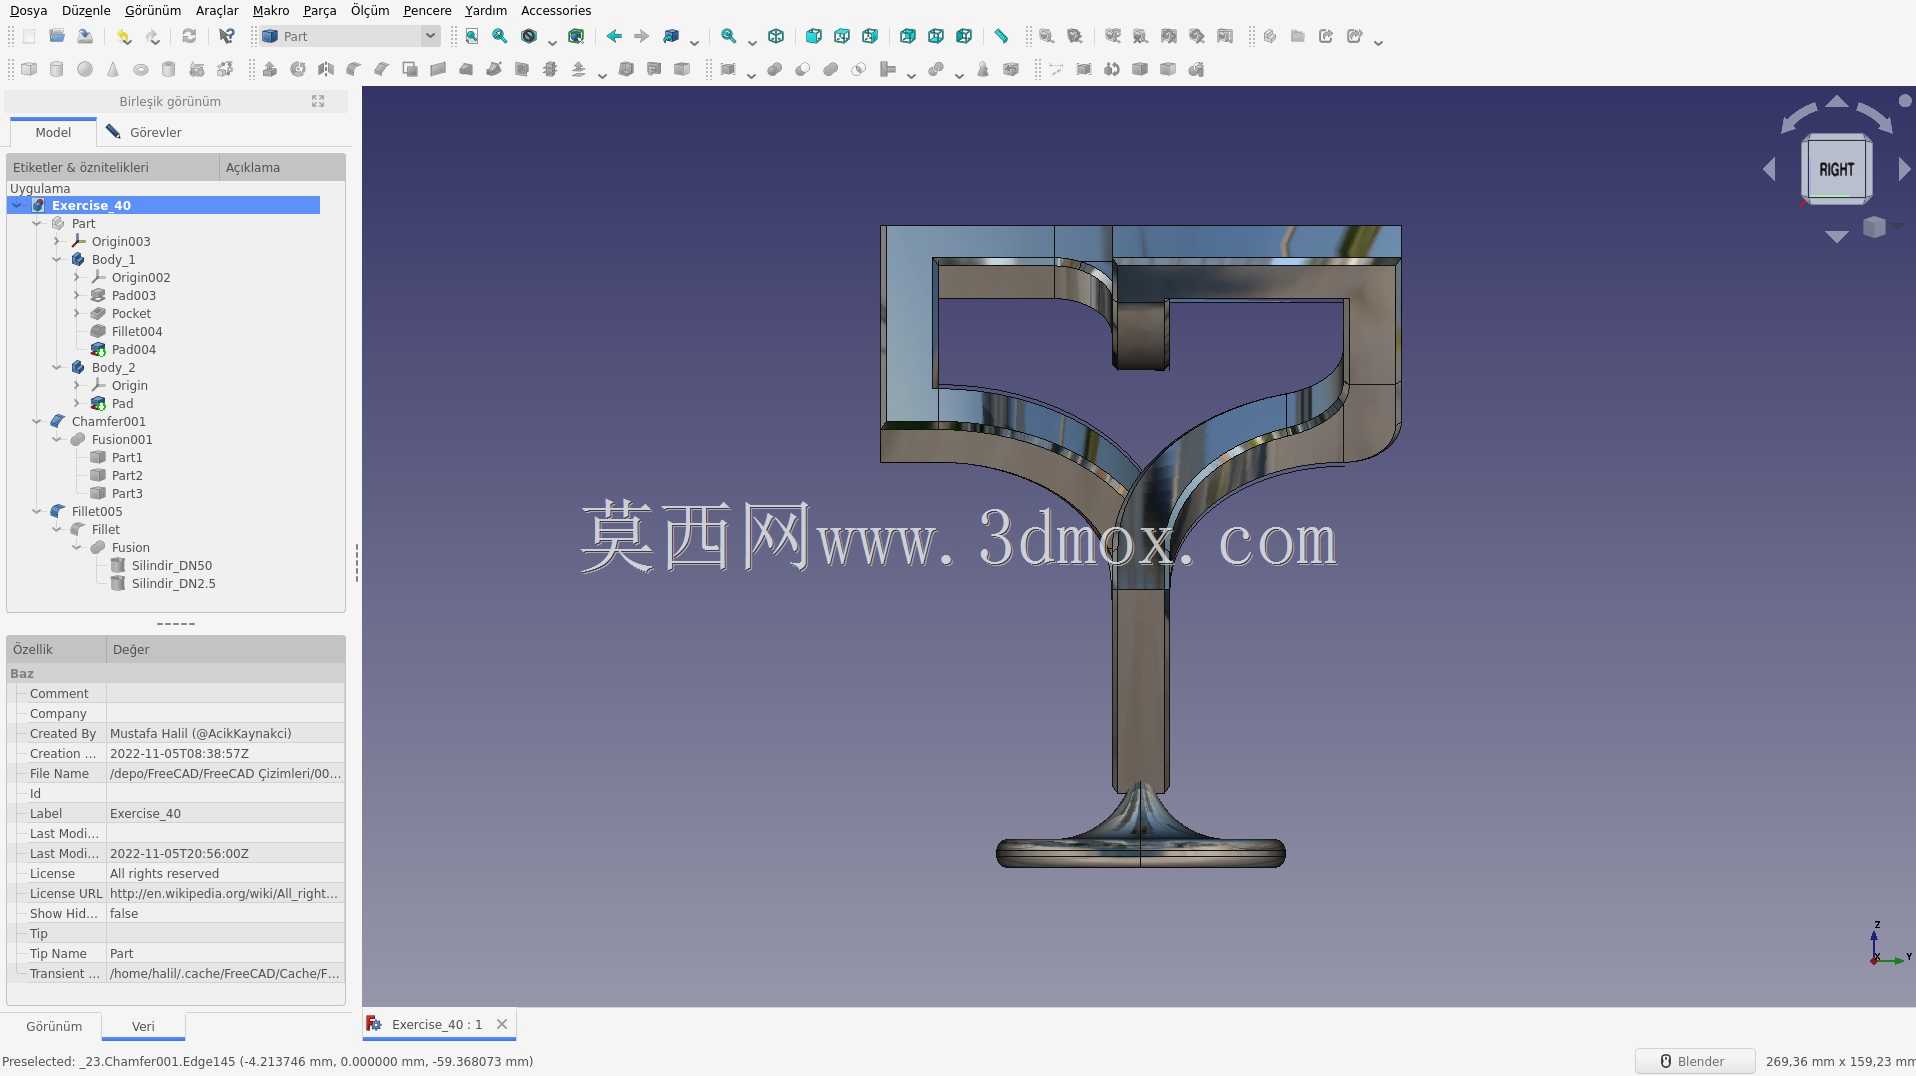Screen dimensions: 1916x1076
Task: Click the teal back navigation arrow
Action: coord(614,36)
